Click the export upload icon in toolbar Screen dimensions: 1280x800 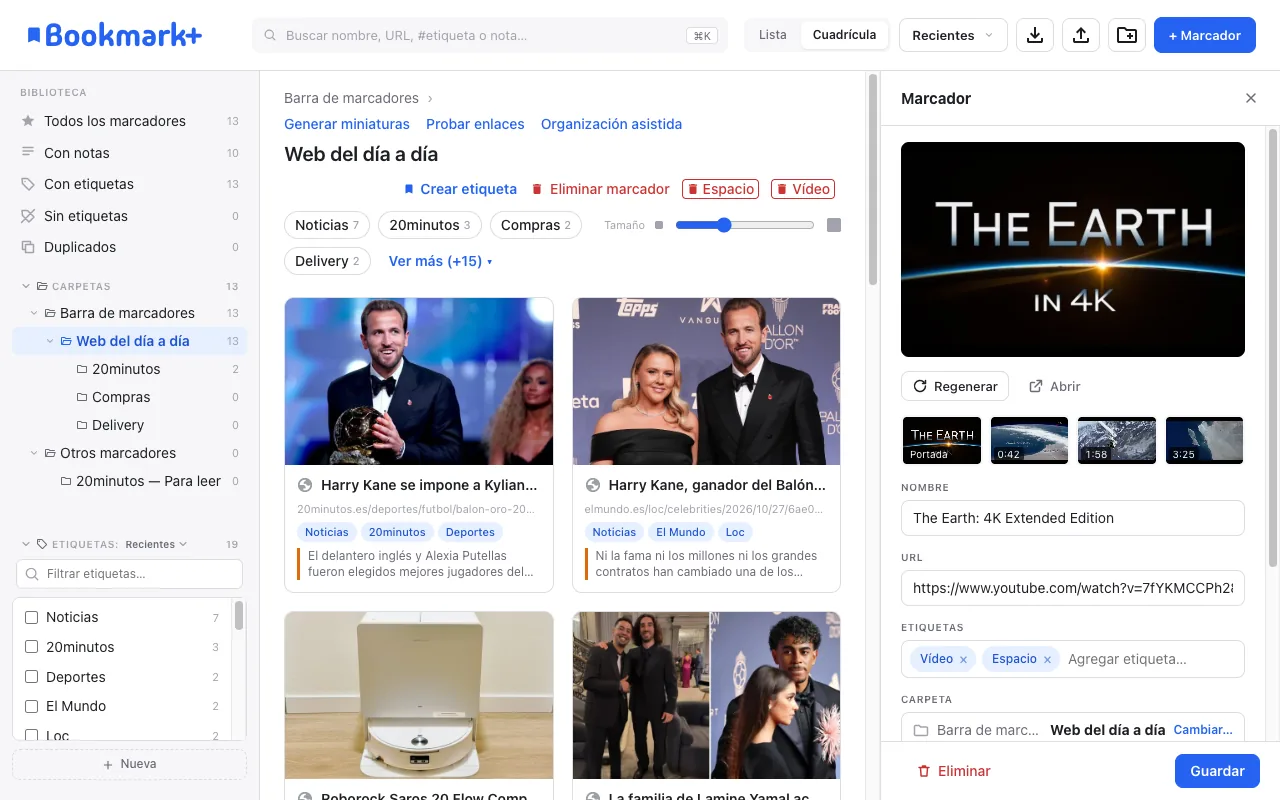pos(1081,35)
